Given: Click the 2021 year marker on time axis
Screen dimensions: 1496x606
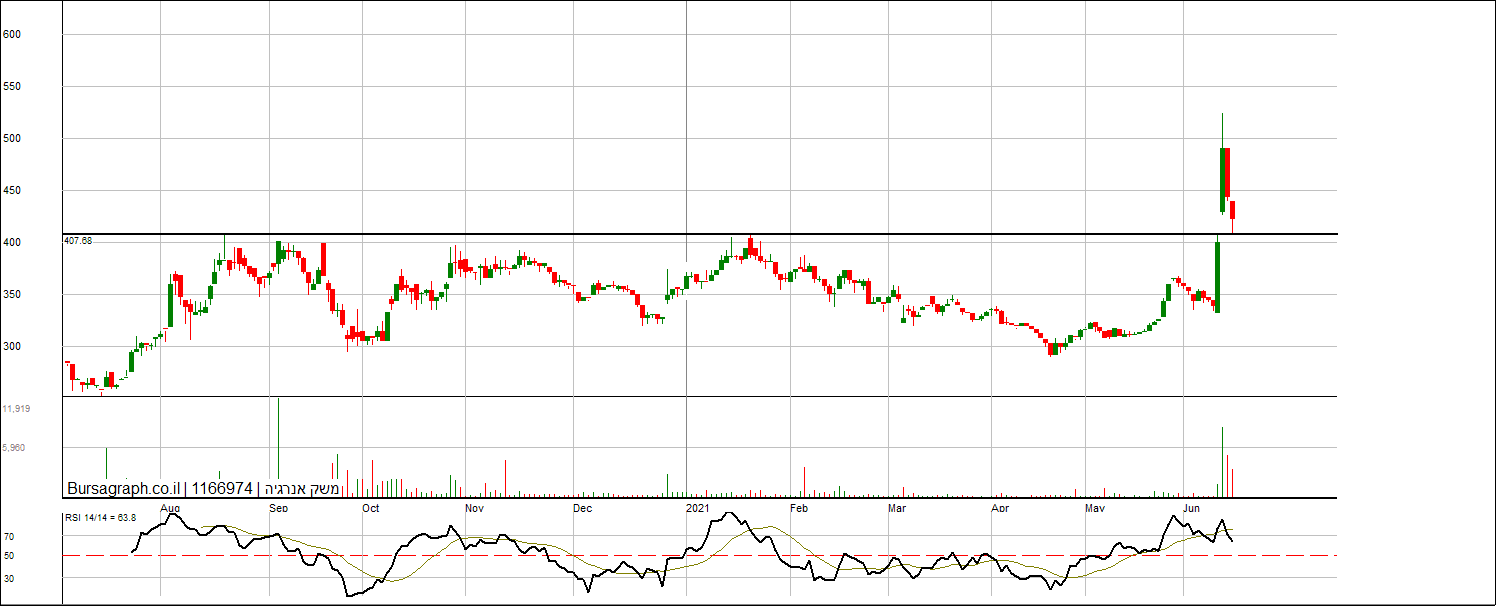Looking at the screenshot, I should point(697,508).
